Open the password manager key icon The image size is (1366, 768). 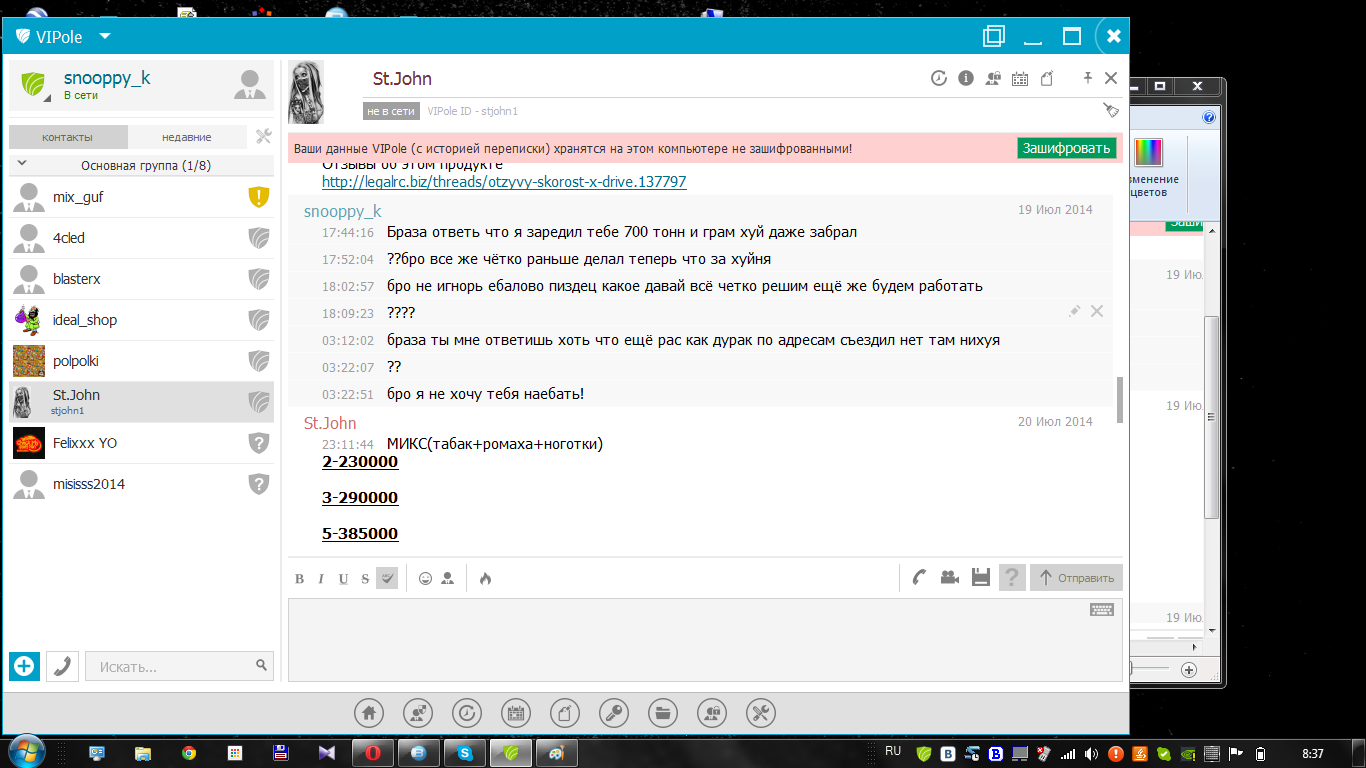tap(614, 713)
